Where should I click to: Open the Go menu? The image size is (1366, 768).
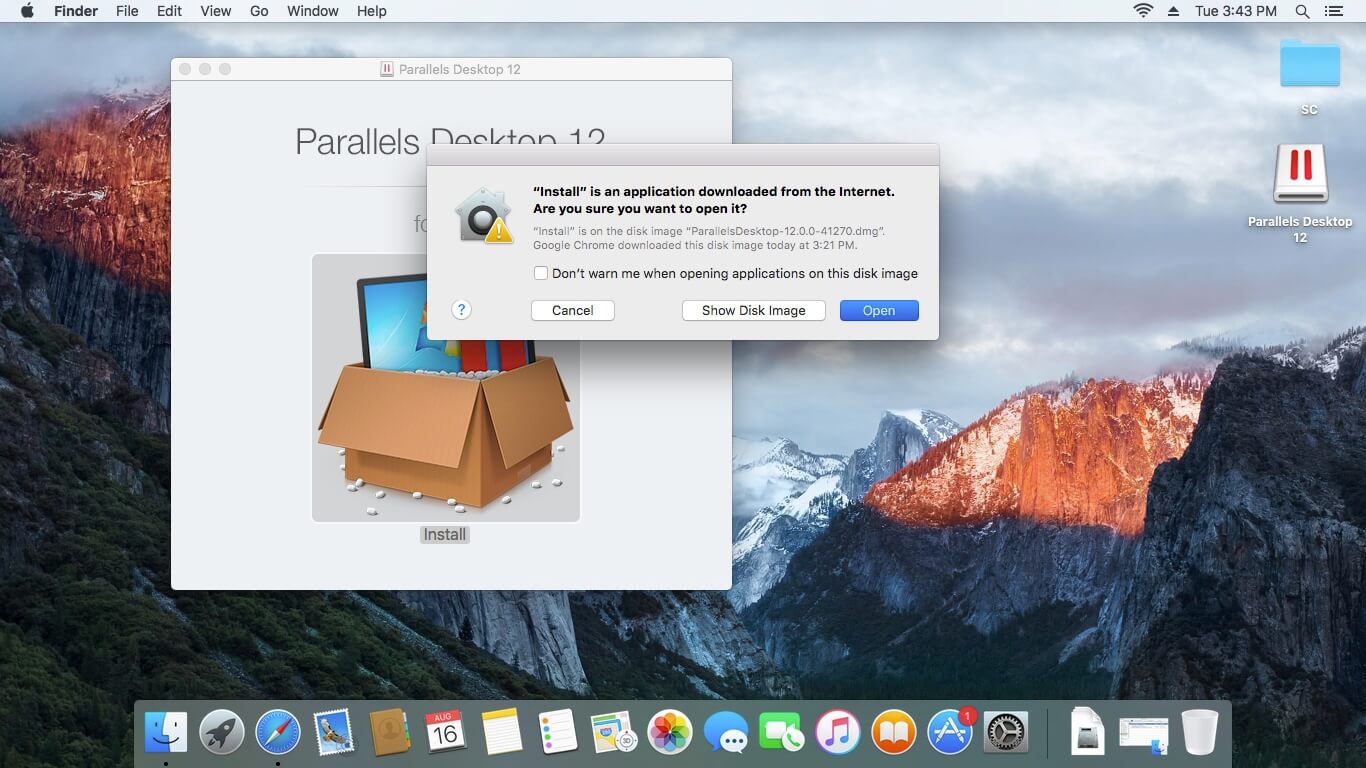(x=259, y=11)
